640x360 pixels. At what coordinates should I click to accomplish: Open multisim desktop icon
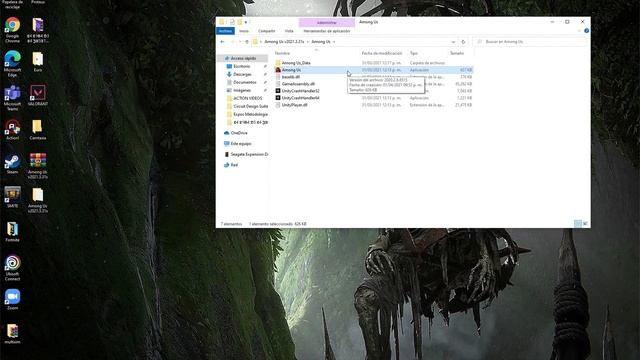(x=12, y=334)
